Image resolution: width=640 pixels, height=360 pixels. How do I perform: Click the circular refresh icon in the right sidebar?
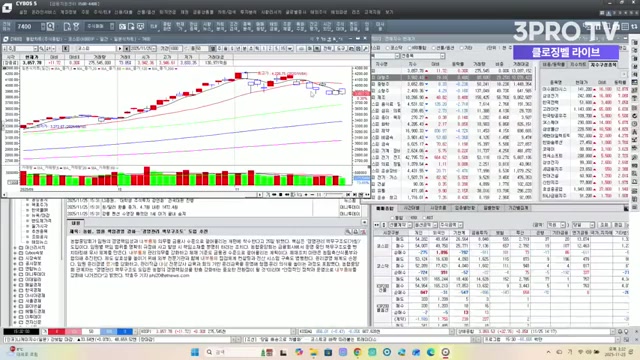click(x=635, y=116)
